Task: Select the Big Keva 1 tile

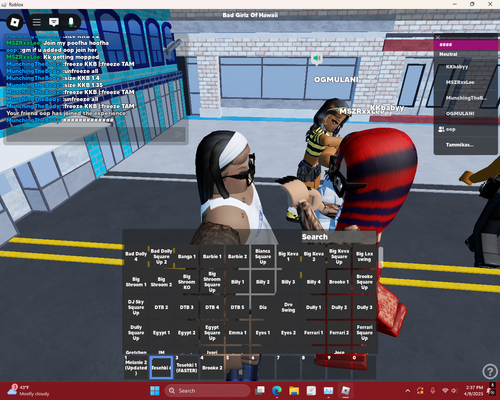Action: coord(288,256)
